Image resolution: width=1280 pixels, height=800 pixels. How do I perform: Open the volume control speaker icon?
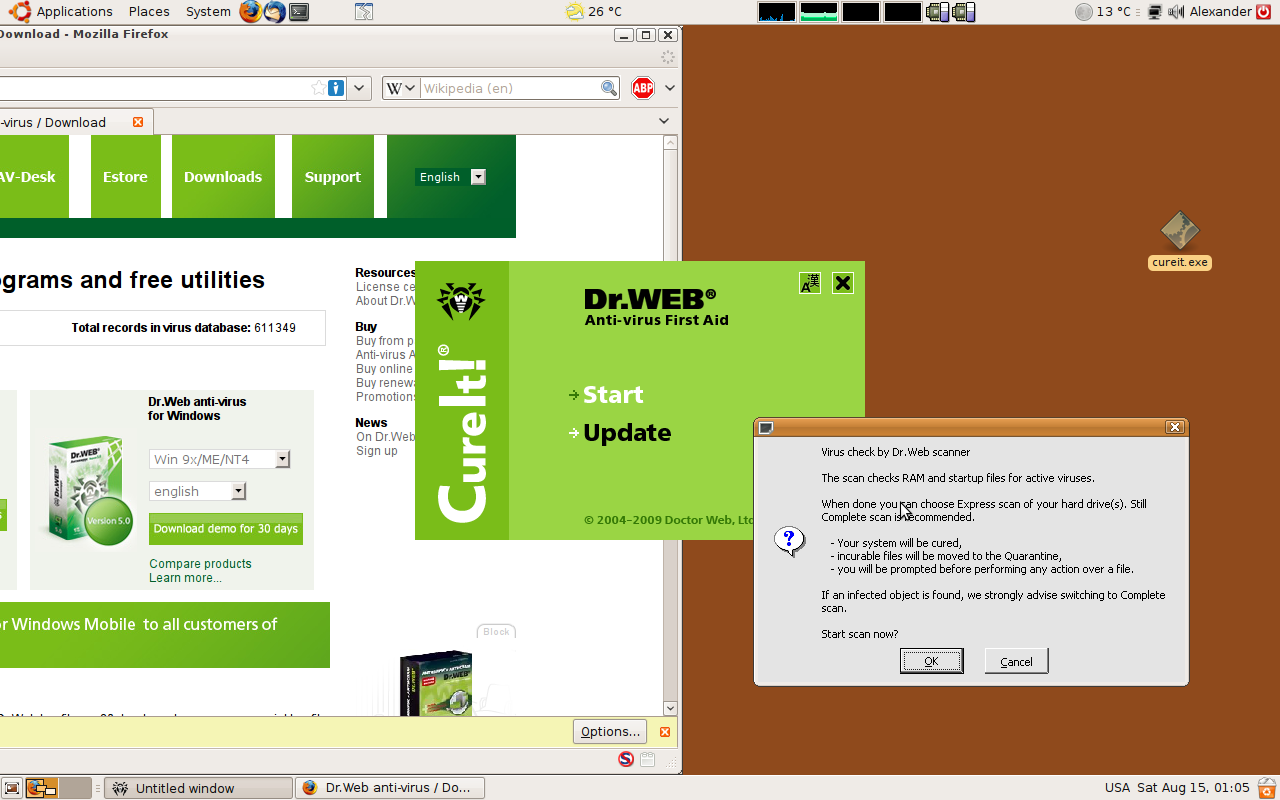[1176, 12]
